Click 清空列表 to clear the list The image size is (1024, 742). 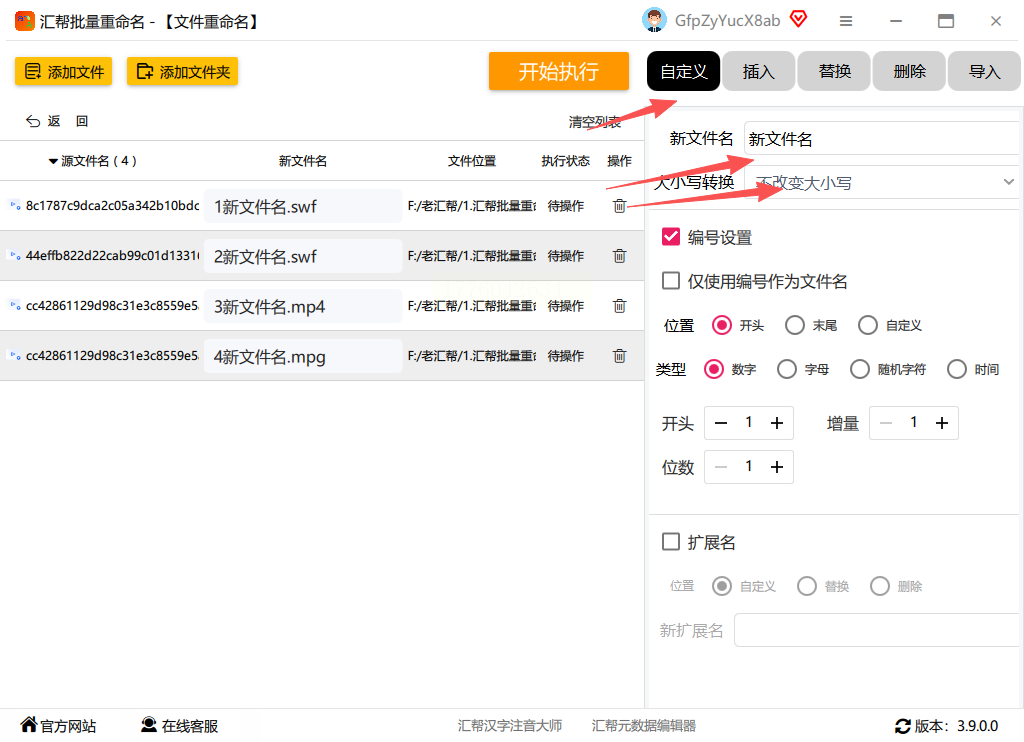pyautogui.click(x=594, y=121)
